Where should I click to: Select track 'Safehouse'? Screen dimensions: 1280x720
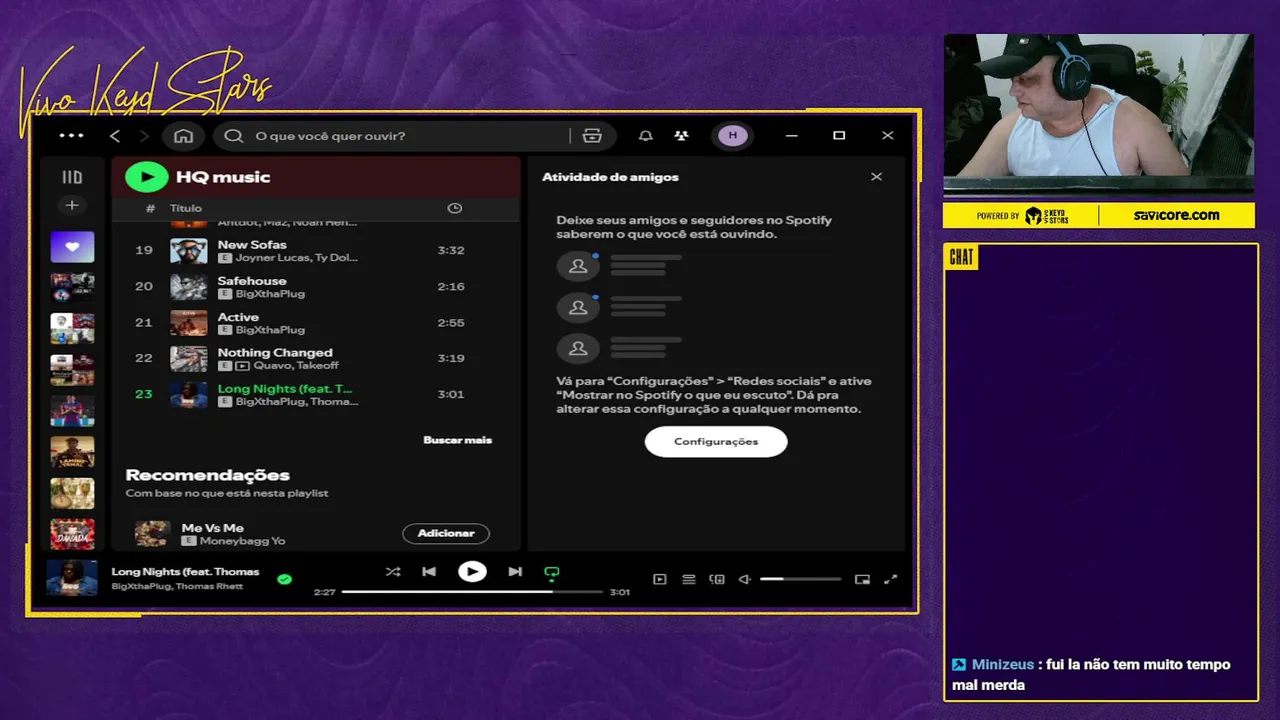point(315,286)
